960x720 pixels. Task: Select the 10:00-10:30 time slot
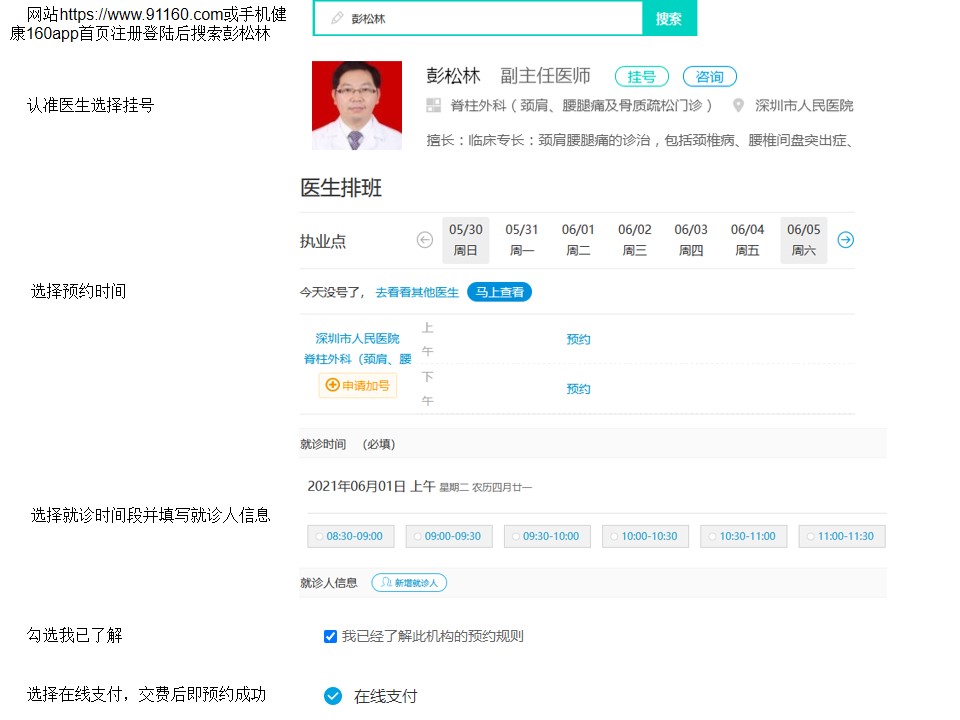coord(645,536)
